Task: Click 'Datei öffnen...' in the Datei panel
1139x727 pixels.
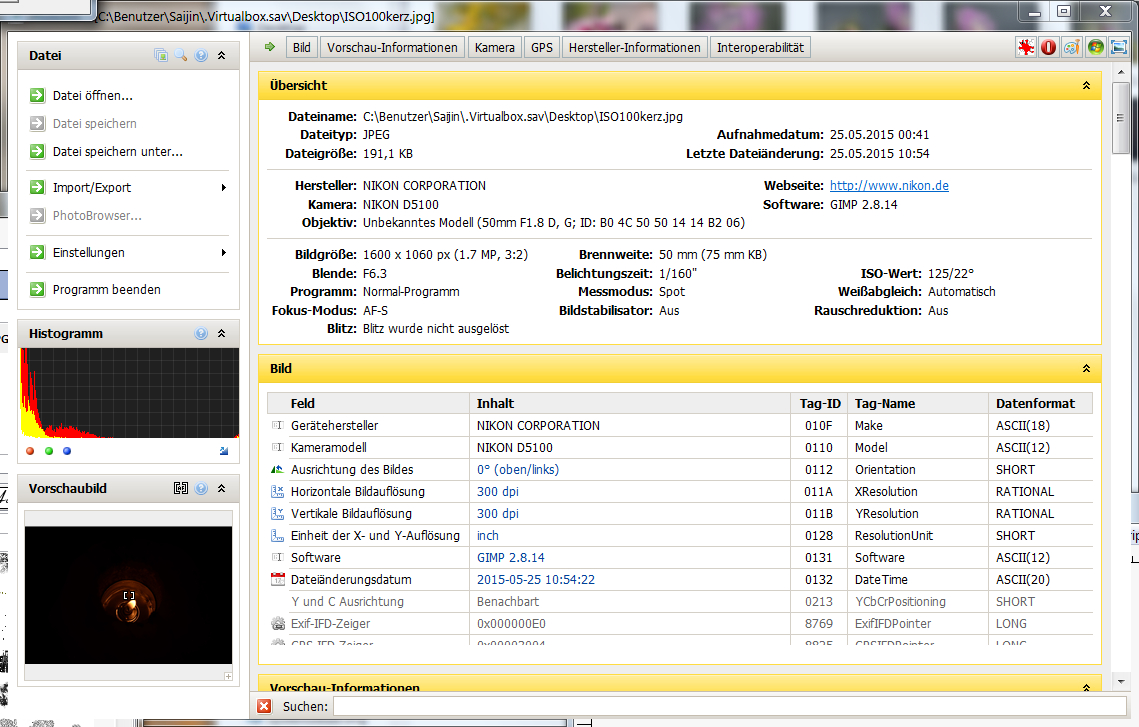Action: (x=92, y=96)
